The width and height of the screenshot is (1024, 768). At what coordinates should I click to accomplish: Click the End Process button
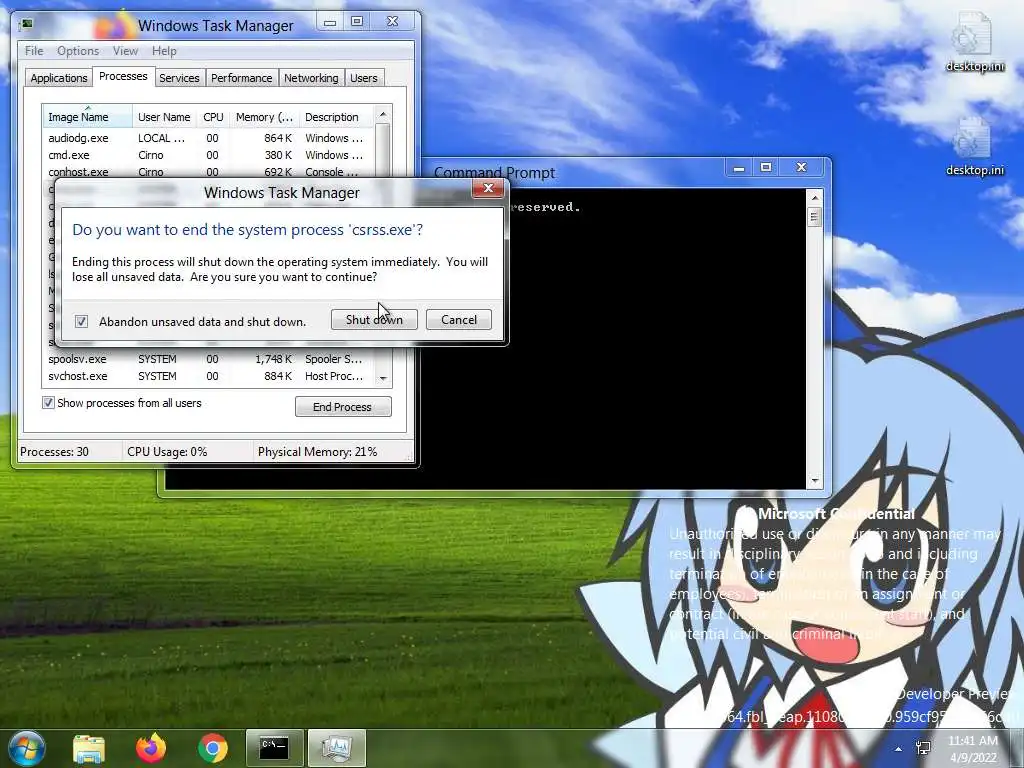click(x=343, y=406)
